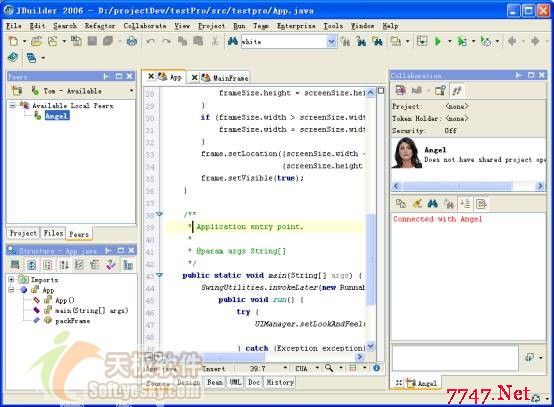Open the Enterprise menu
This screenshot has height=407, width=554.
(x=296, y=26)
